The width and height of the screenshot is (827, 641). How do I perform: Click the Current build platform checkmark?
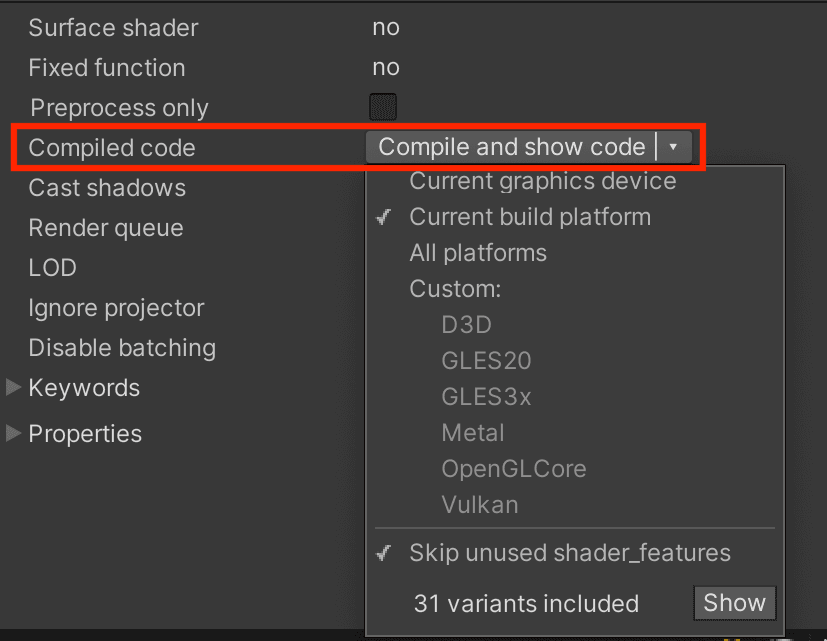point(383,217)
